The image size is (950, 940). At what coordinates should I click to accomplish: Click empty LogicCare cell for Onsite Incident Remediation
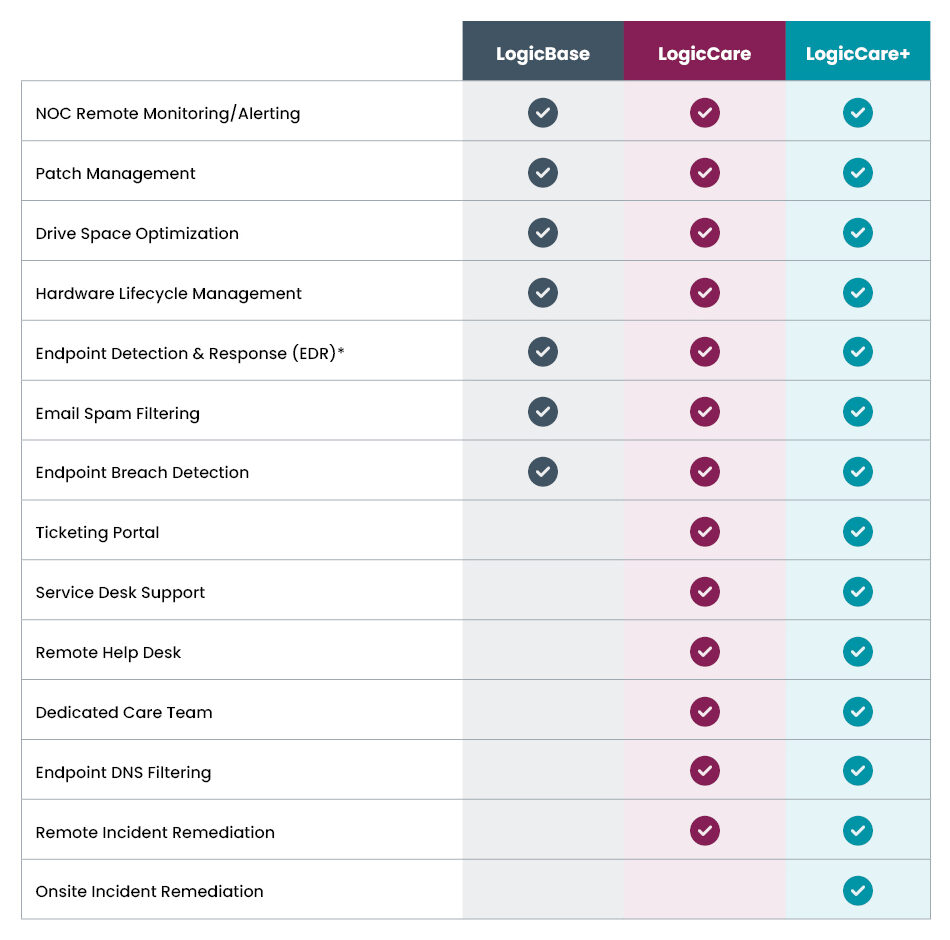point(705,891)
